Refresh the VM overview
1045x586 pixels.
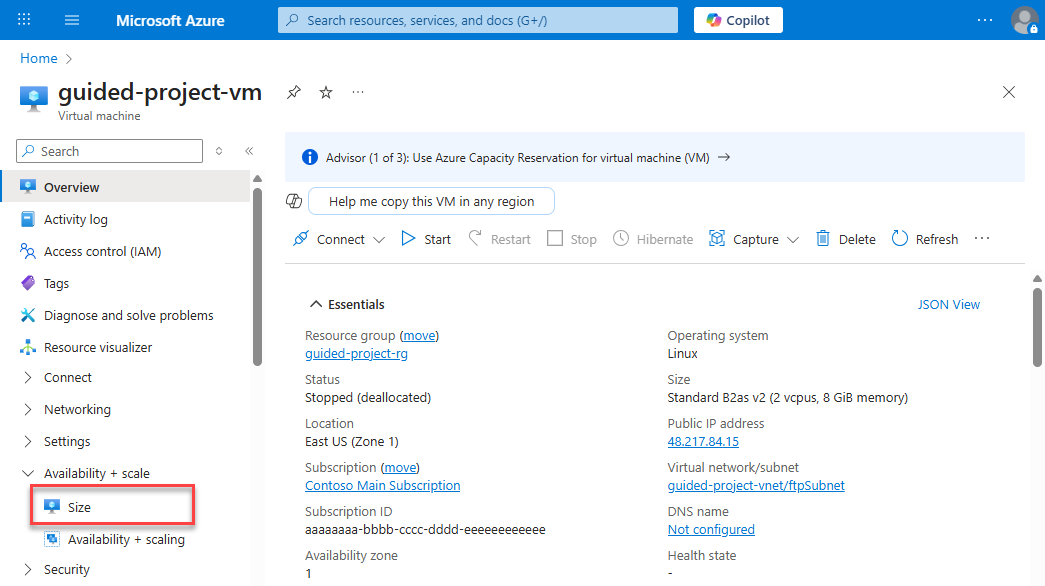[x=925, y=239]
